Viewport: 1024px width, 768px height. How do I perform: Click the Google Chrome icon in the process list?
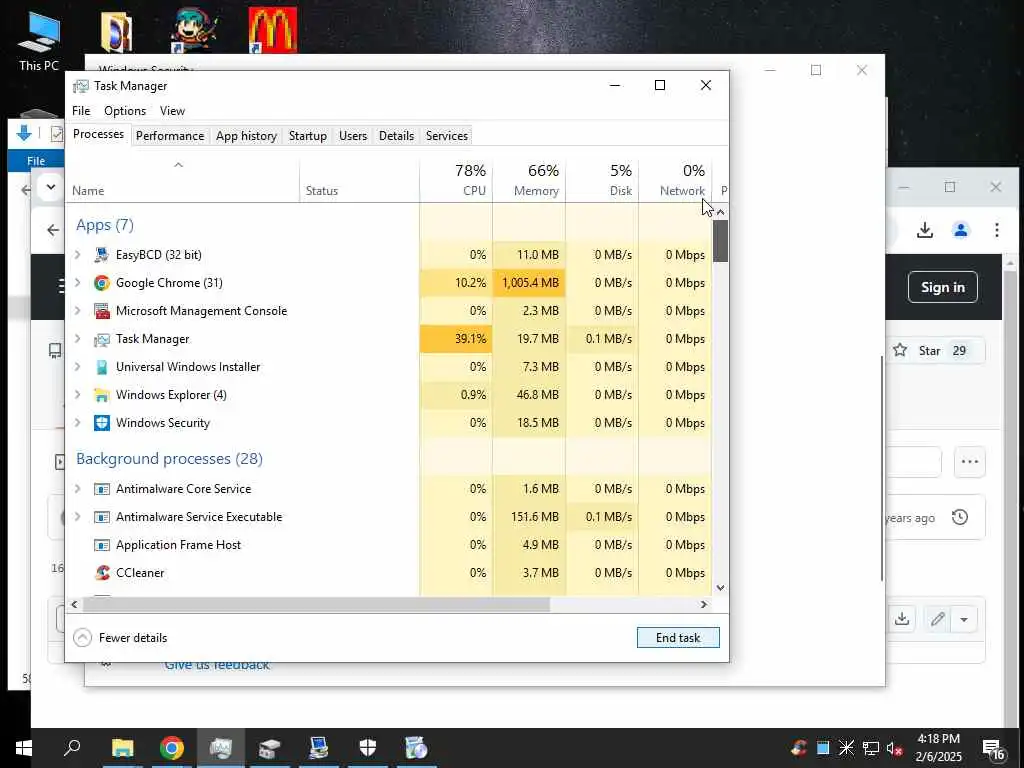(x=102, y=283)
